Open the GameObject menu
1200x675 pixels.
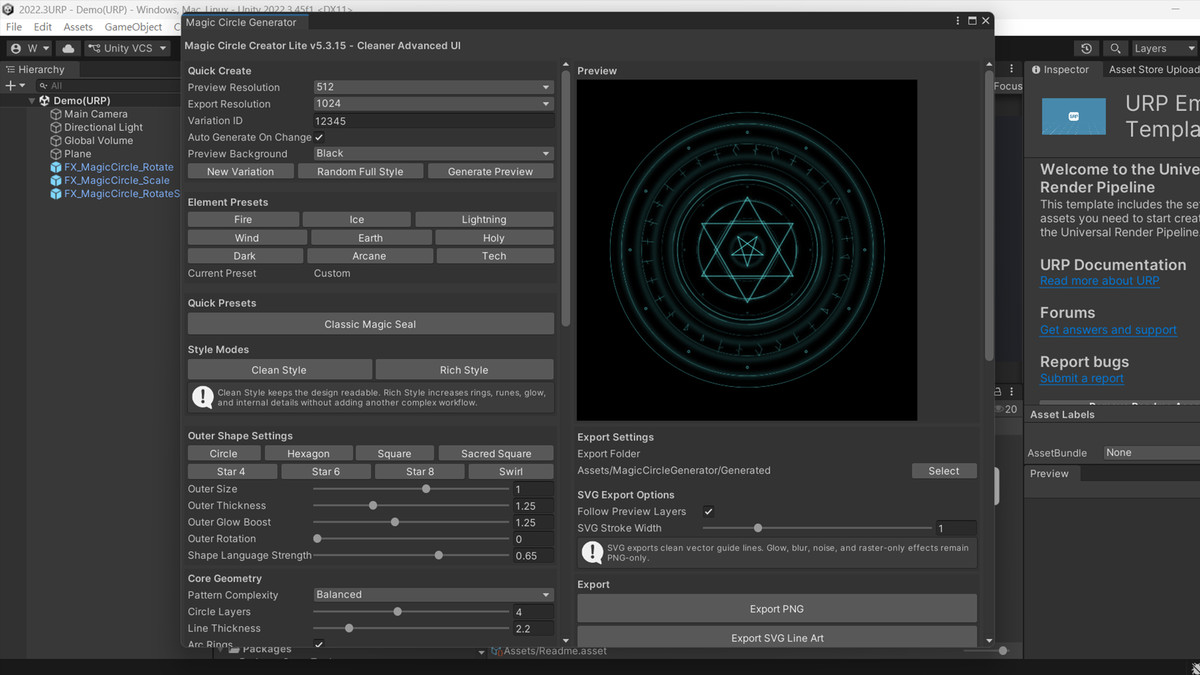click(133, 27)
